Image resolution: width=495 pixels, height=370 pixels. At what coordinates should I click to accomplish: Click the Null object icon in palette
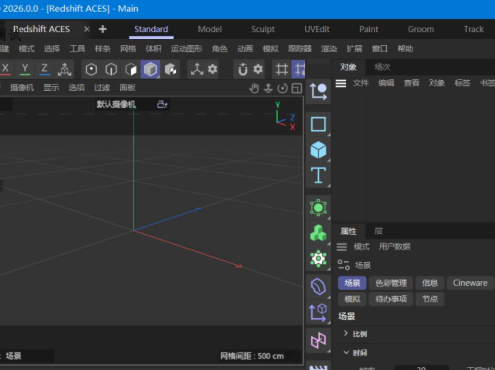(x=318, y=91)
